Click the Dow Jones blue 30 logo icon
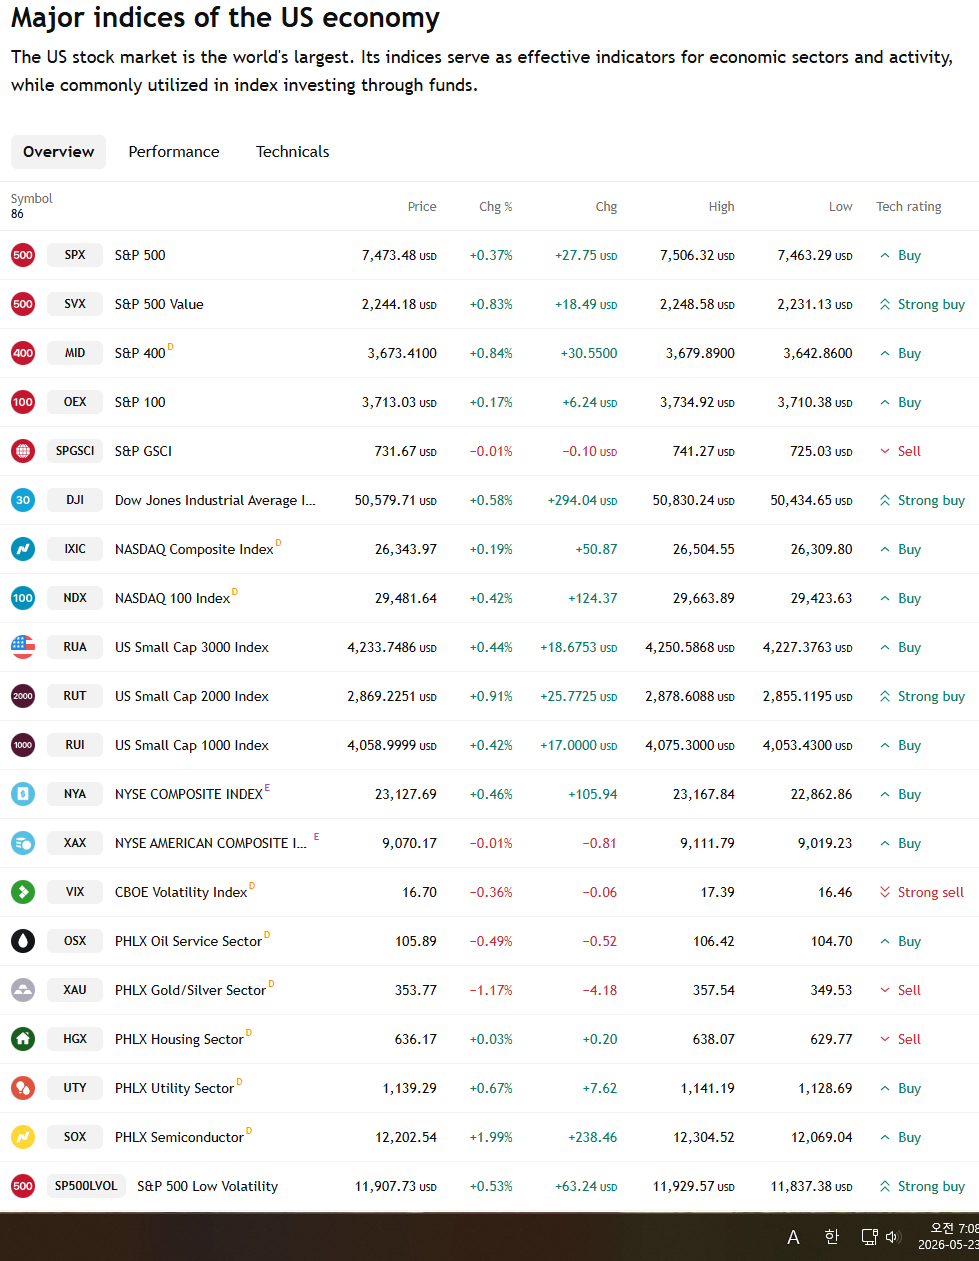979x1261 pixels. point(23,500)
